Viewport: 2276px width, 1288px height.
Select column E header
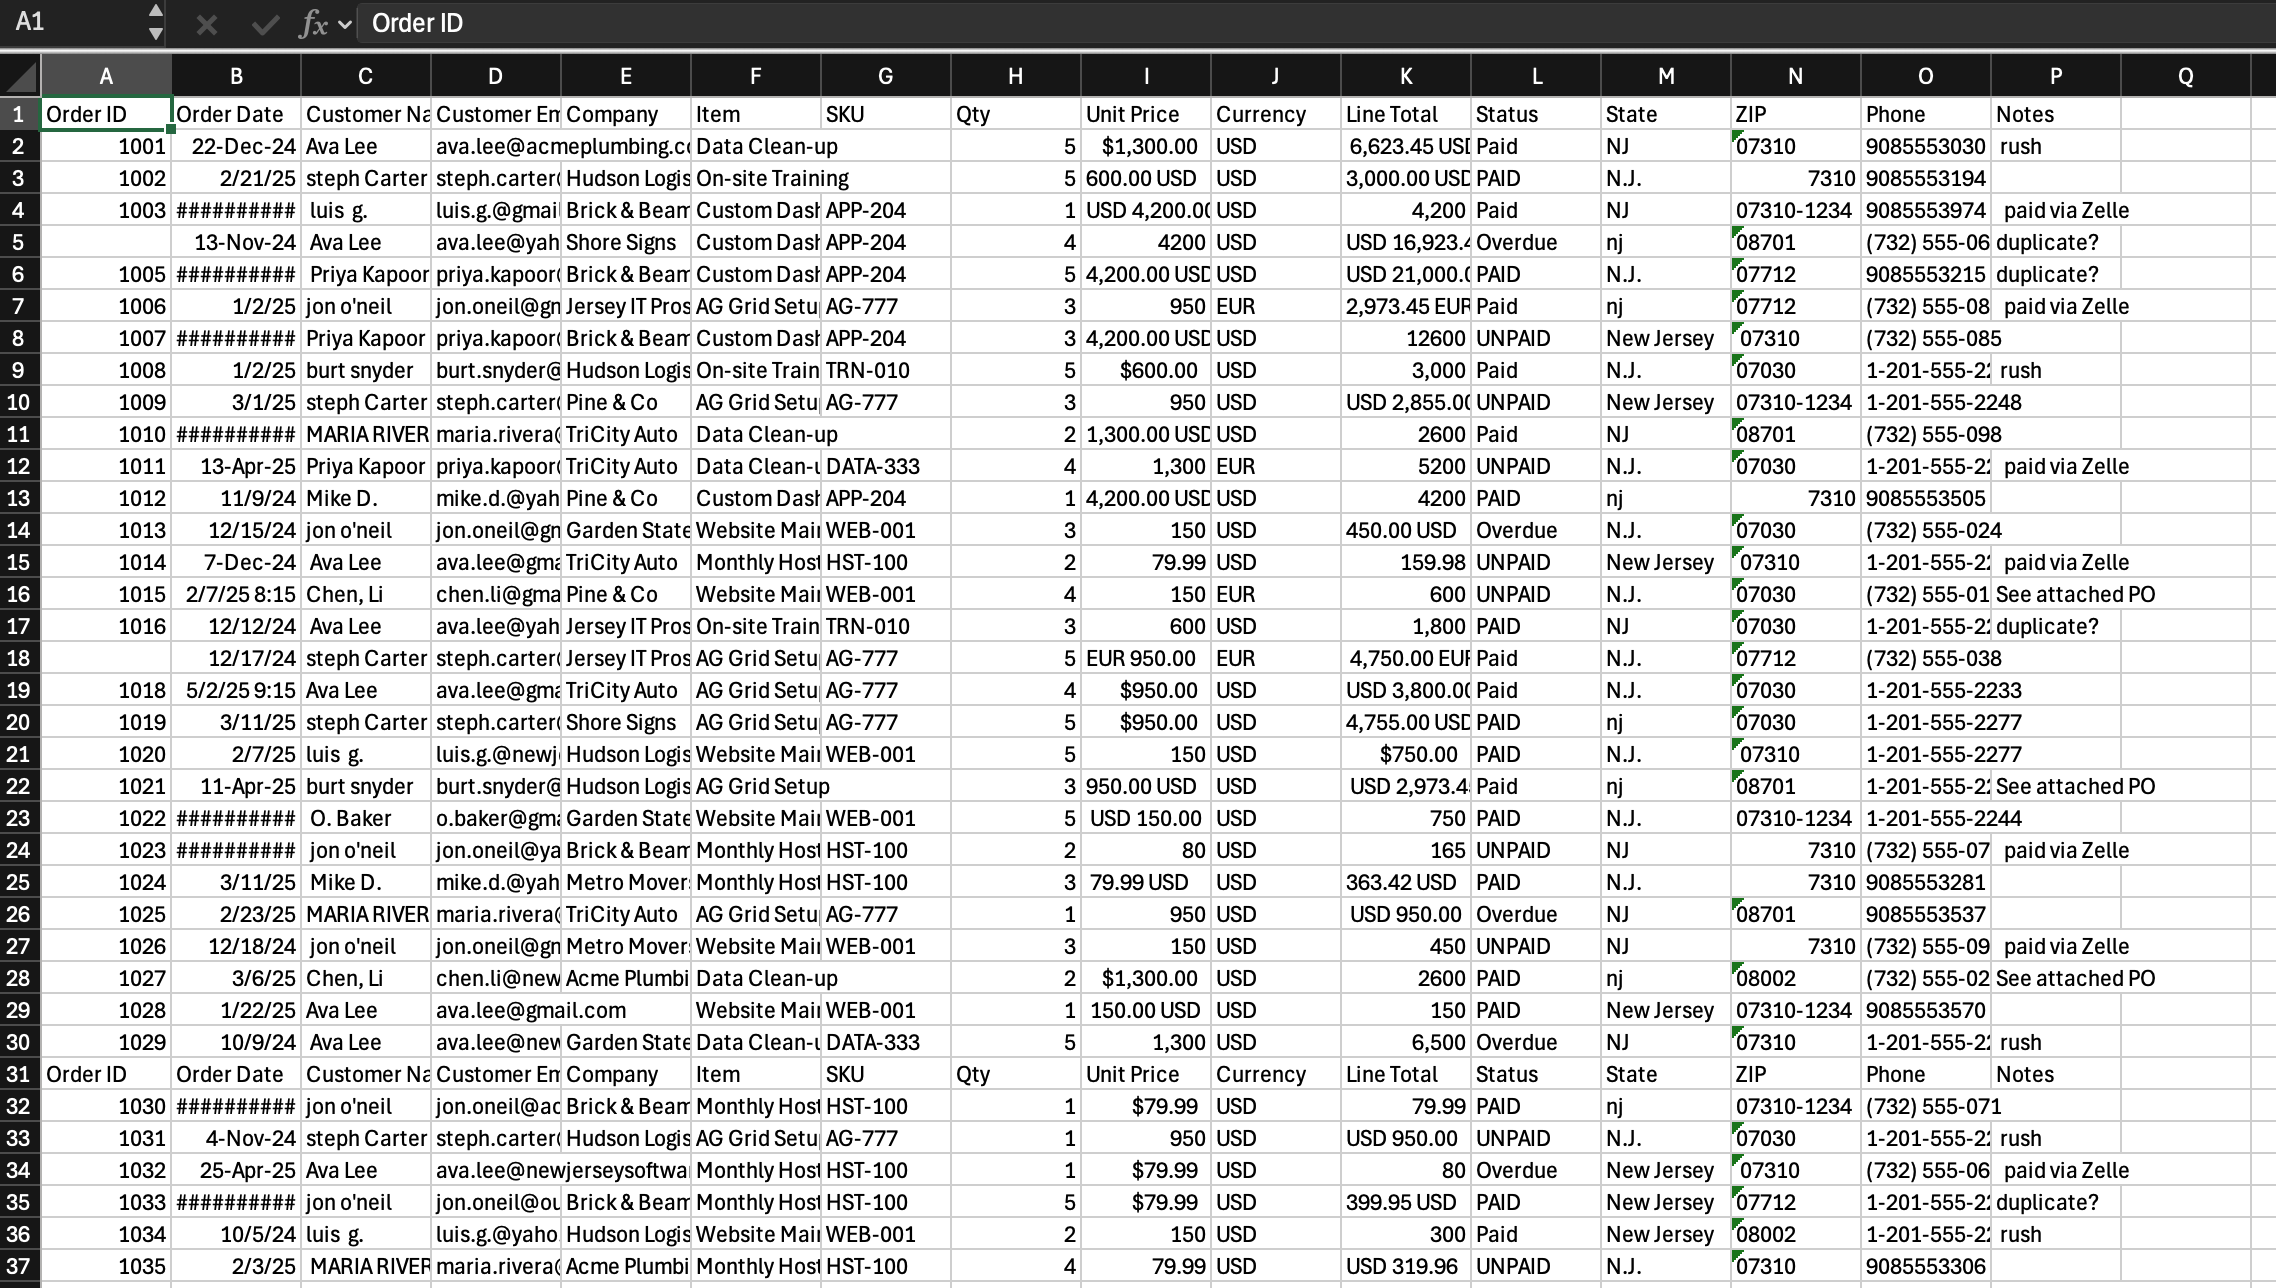pos(626,76)
